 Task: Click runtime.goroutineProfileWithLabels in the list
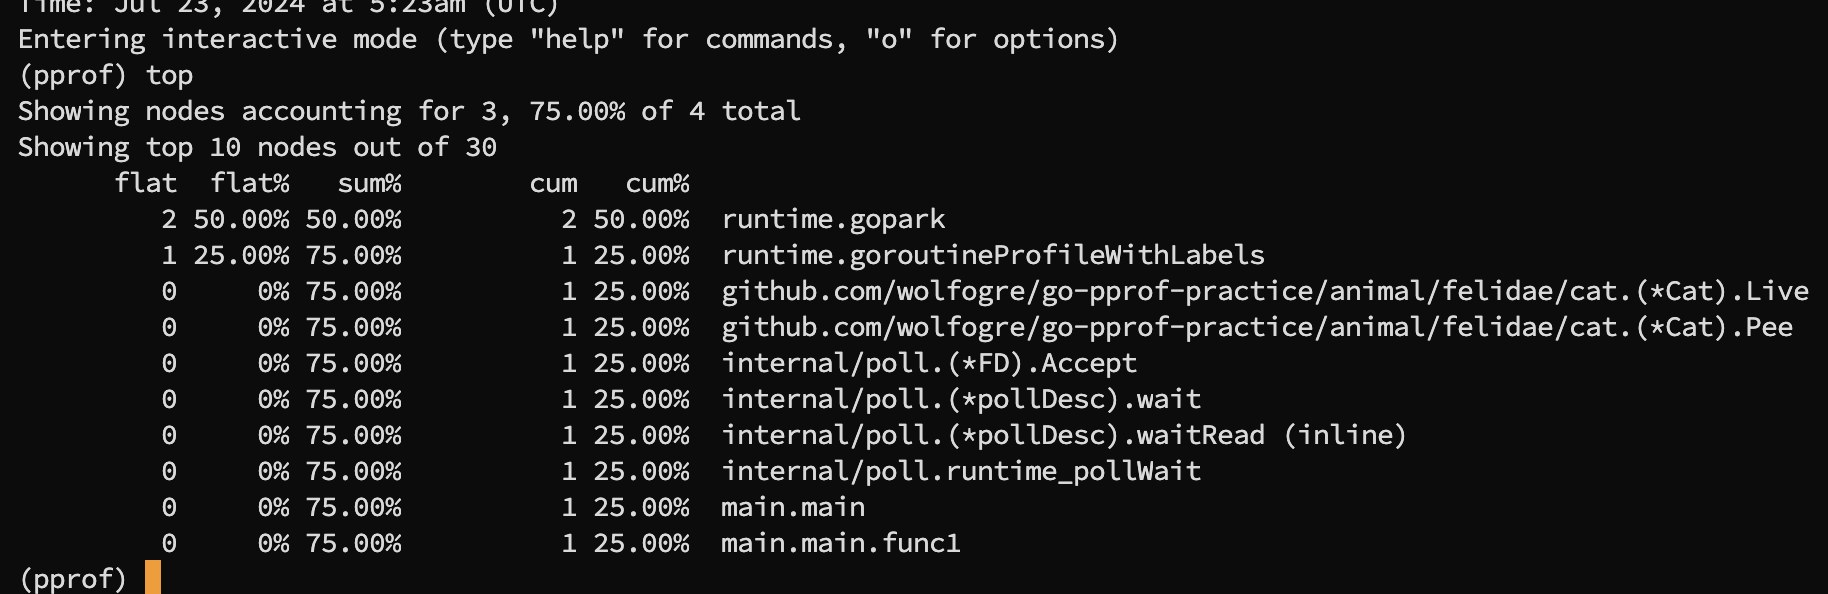(992, 255)
